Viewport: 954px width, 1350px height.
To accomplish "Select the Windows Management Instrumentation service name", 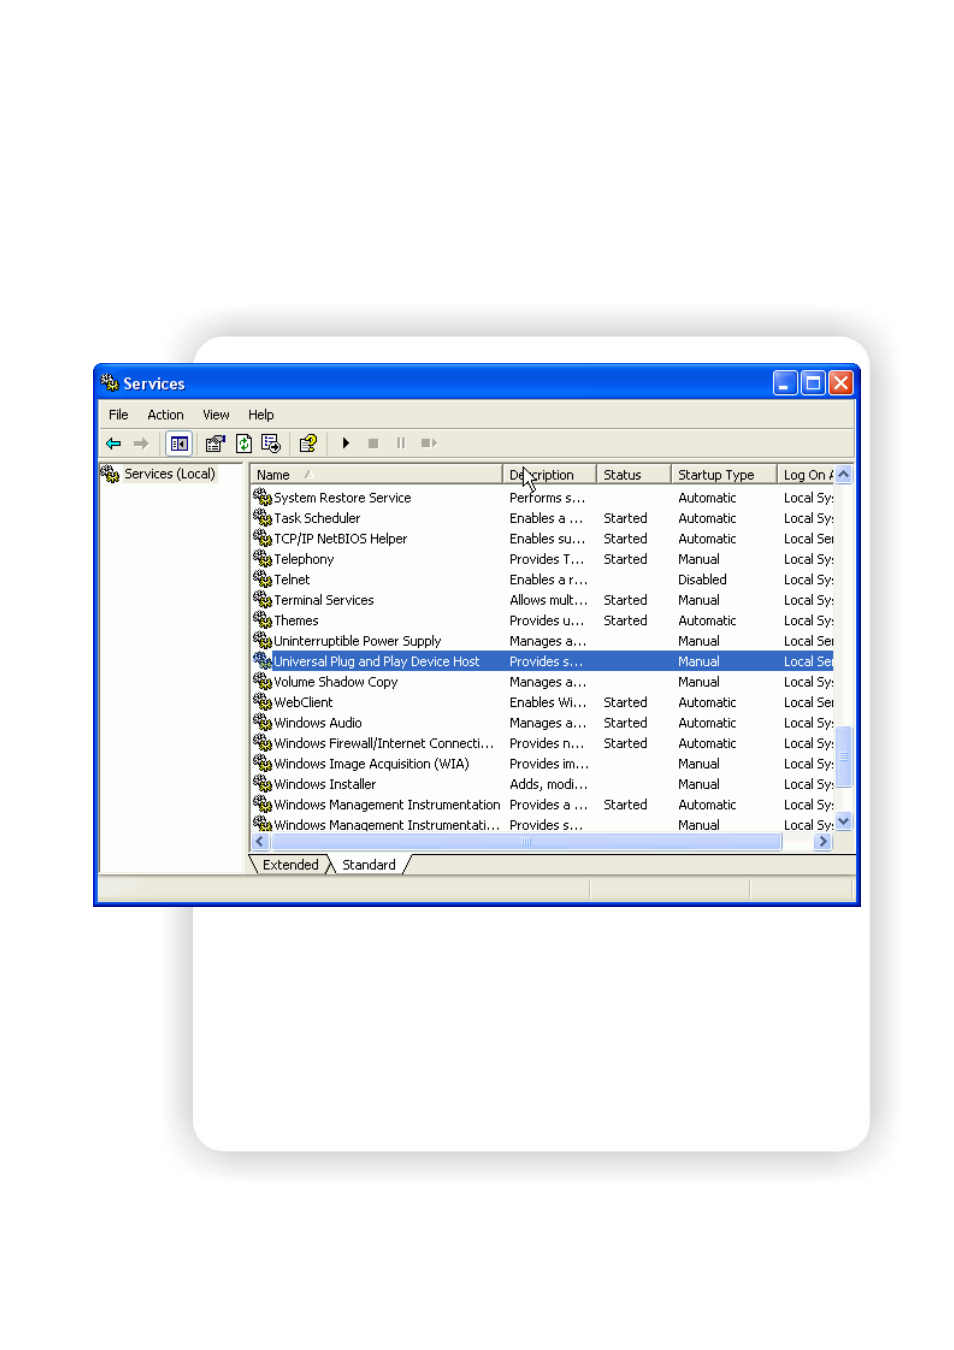I will (x=387, y=804).
